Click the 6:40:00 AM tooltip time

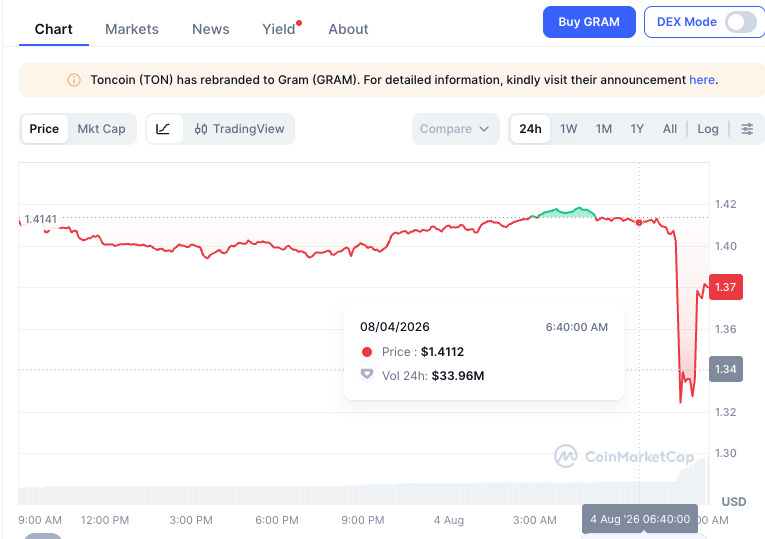point(577,327)
